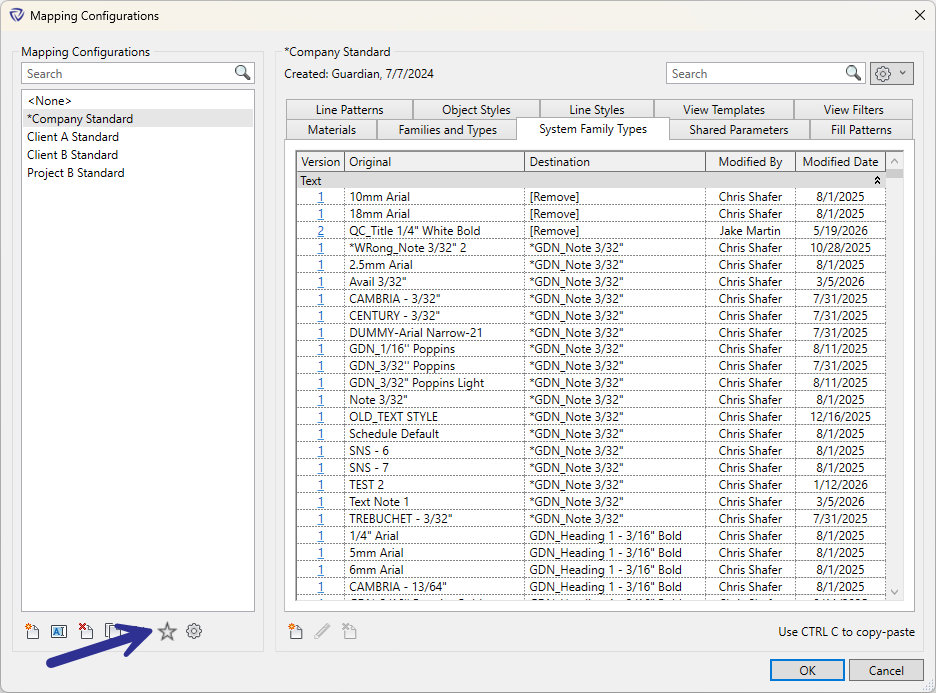Go to the View Templates tab
Image resolution: width=936 pixels, height=693 pixels.
point(724,110)
